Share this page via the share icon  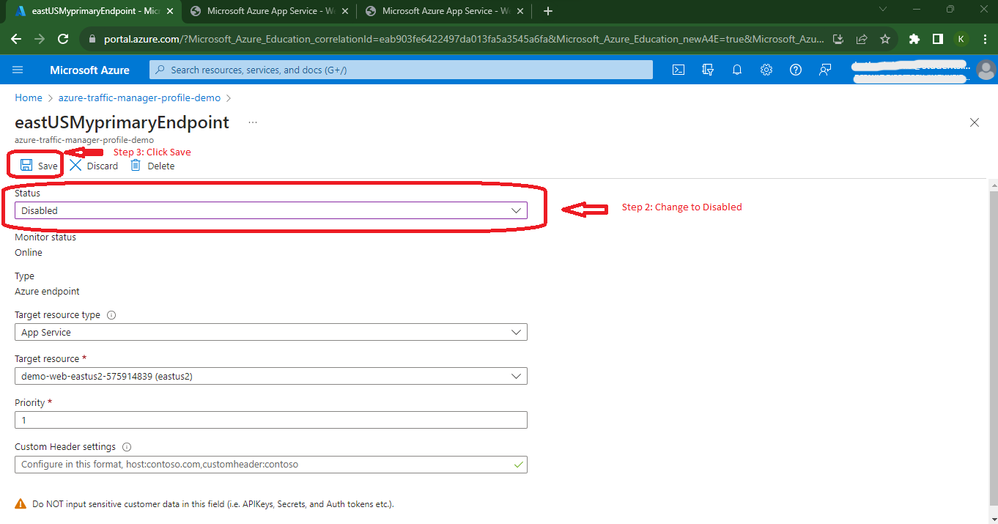coord(861,39)
